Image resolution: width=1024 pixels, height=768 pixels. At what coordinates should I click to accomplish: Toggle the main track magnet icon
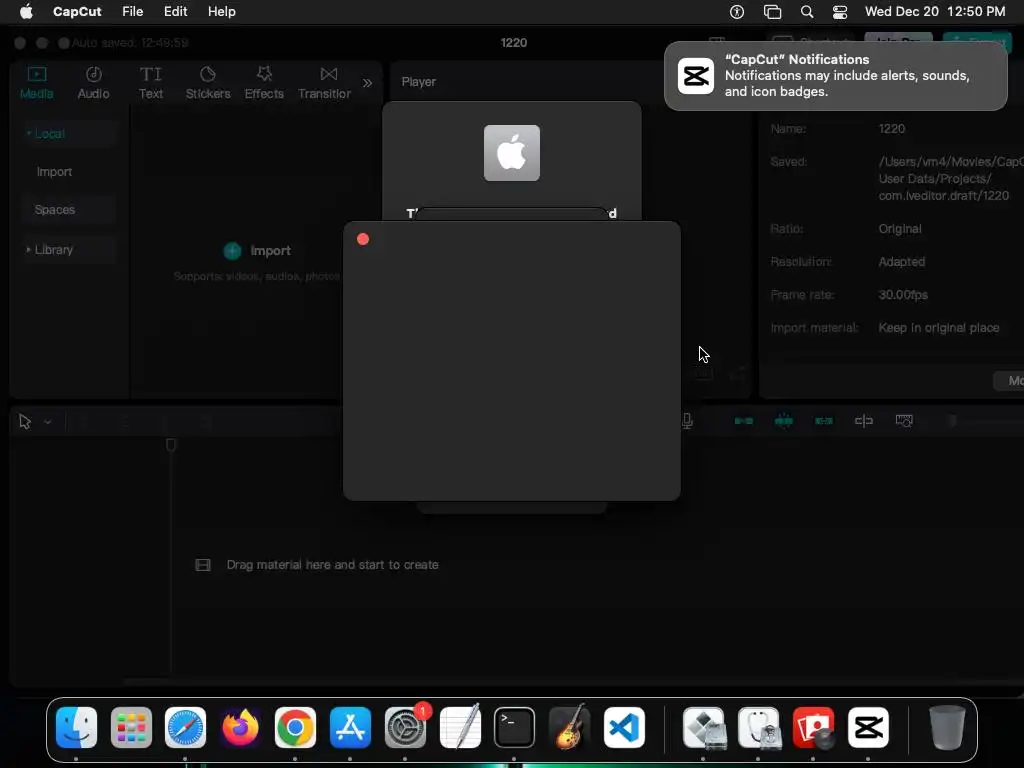(744, 421)
